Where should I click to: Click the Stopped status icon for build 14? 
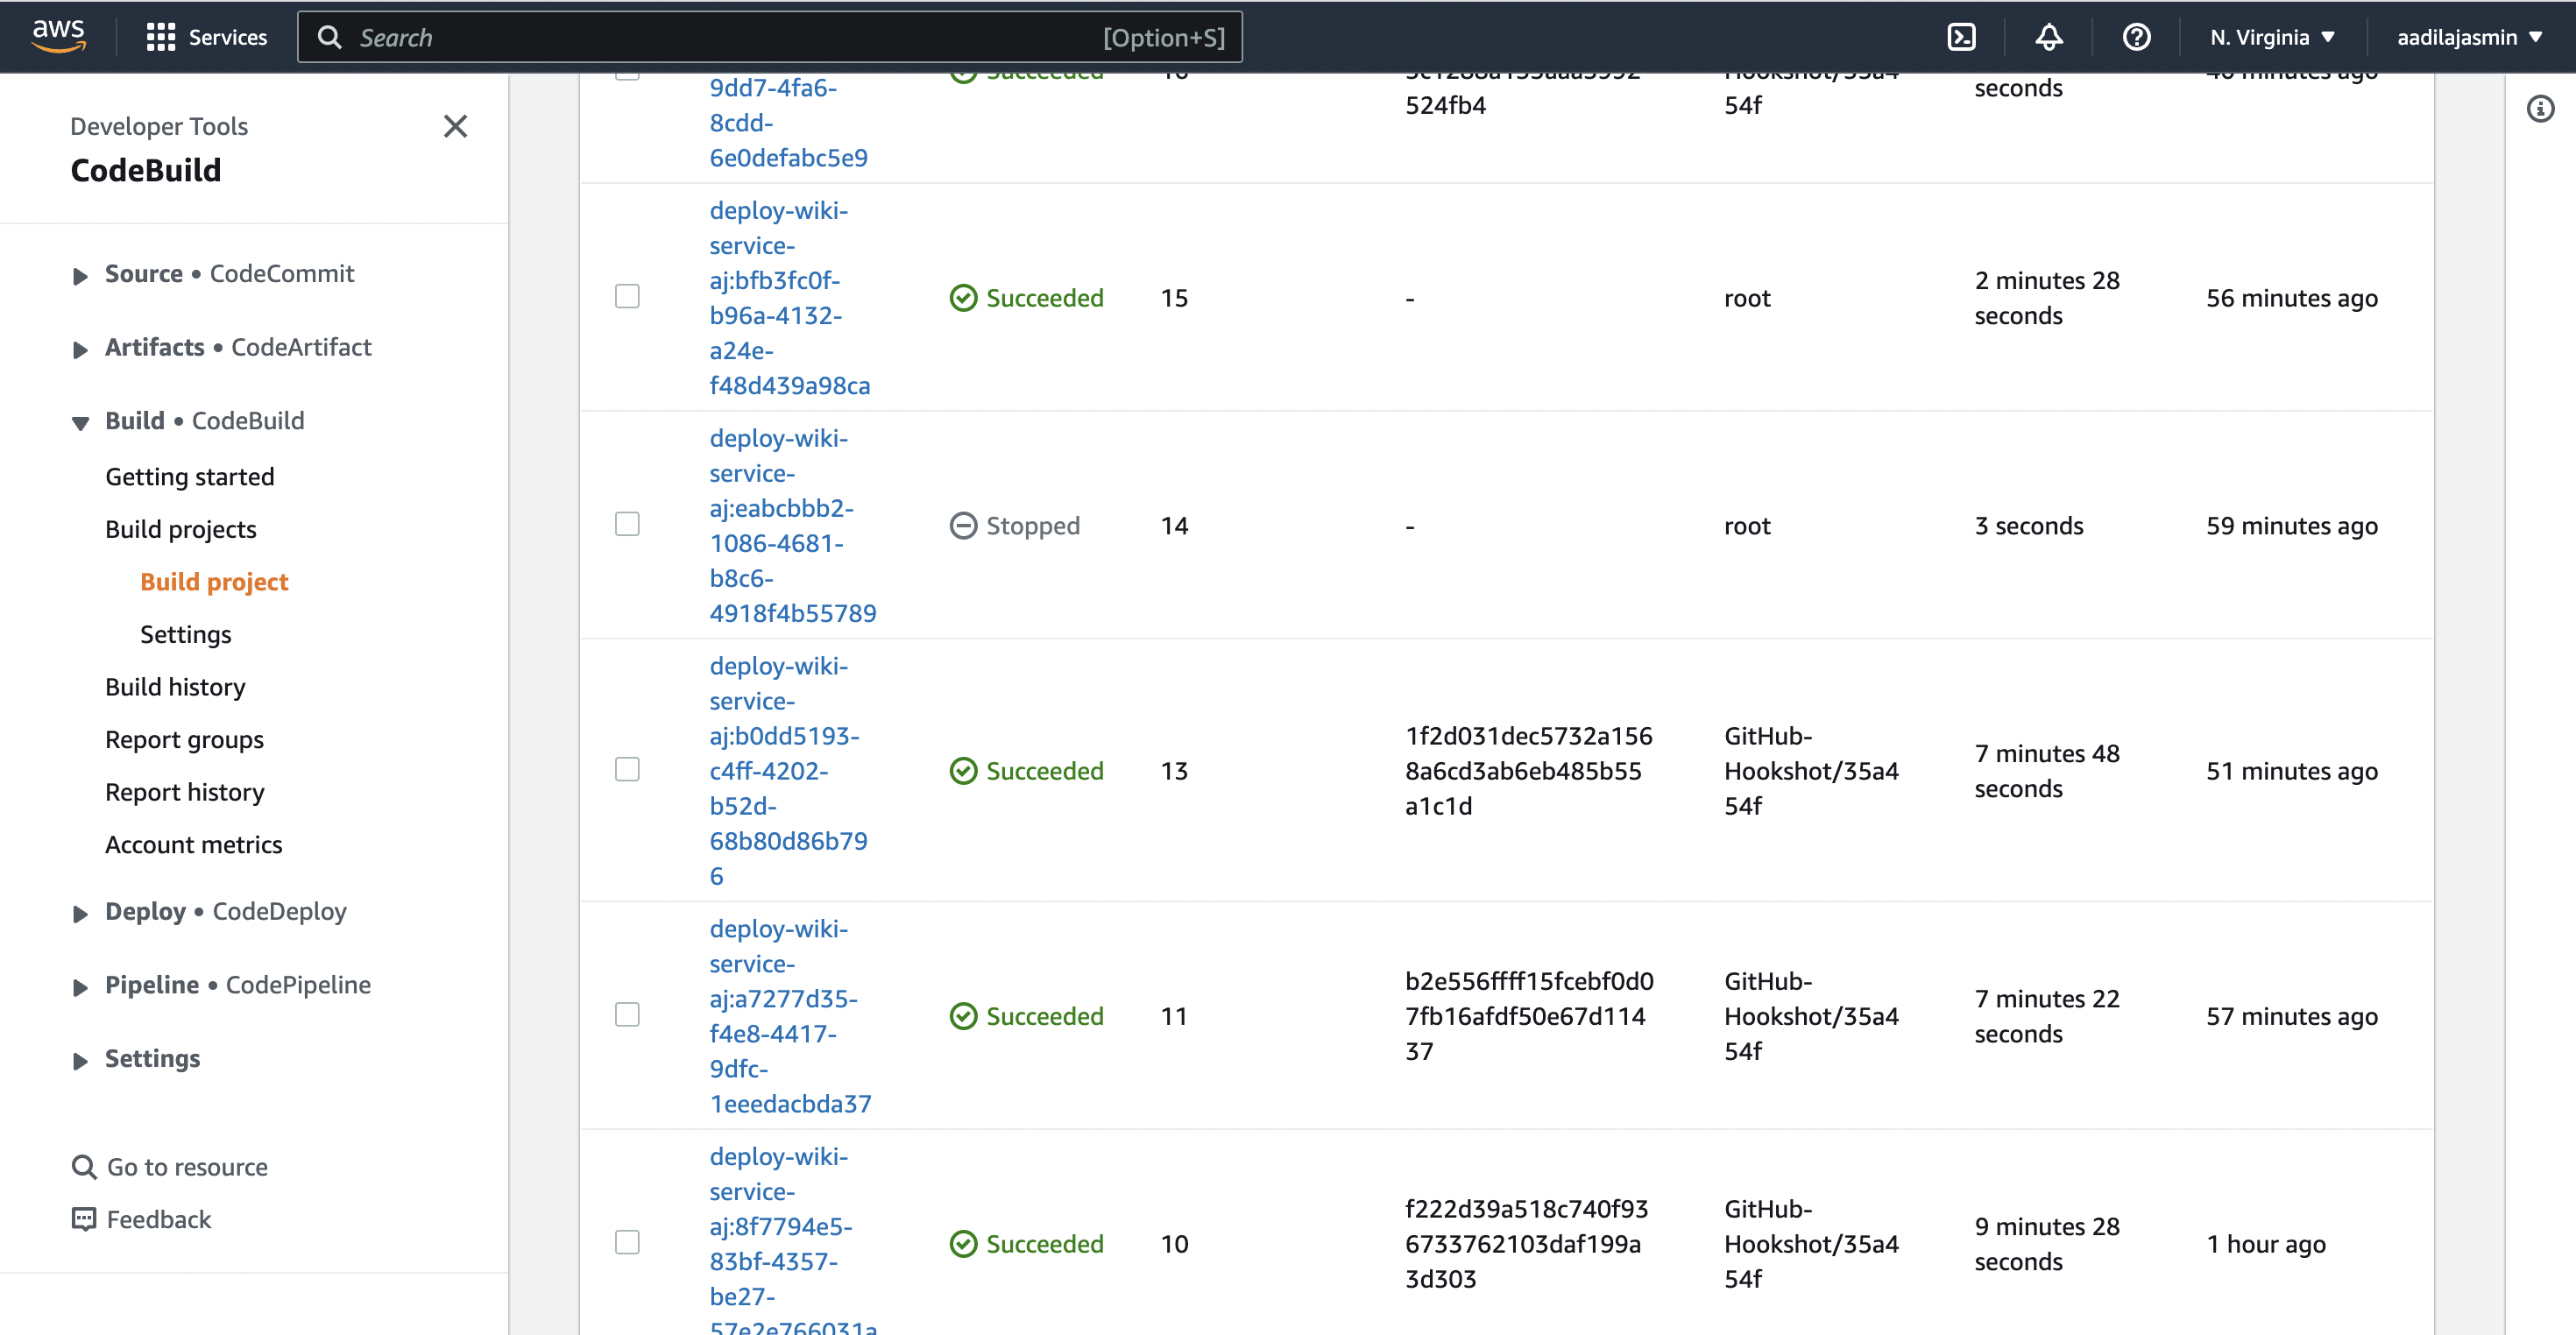pyautogui.click(x=963, y=526)
